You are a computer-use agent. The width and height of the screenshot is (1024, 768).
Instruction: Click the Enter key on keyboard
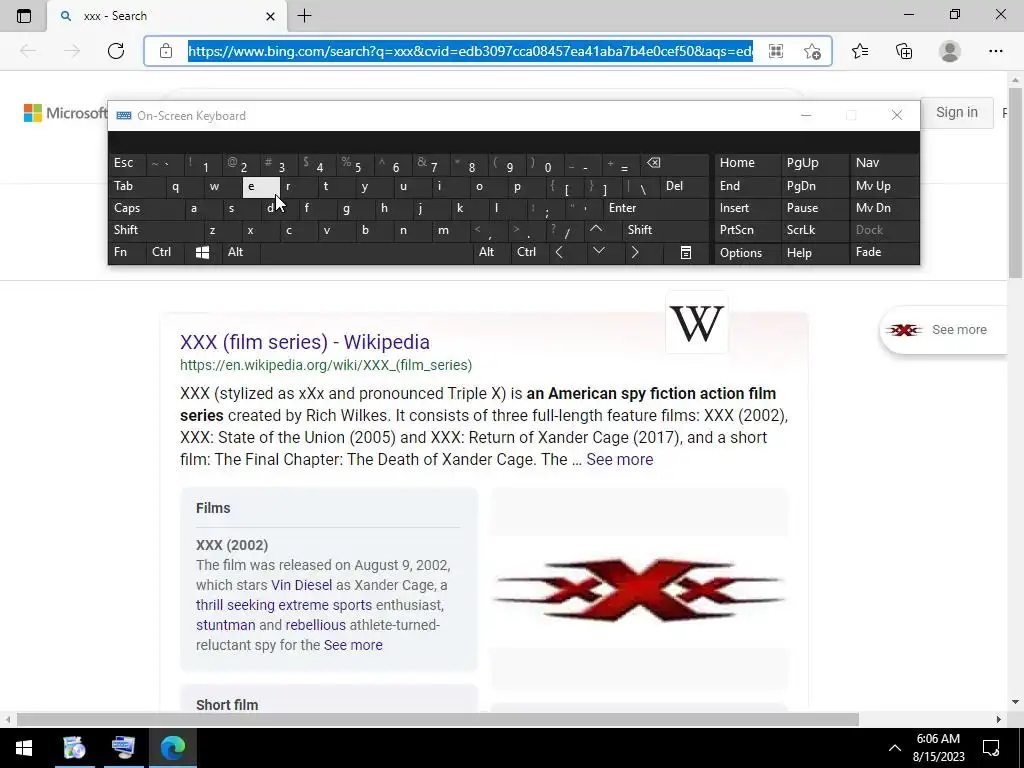coord(656,208)
